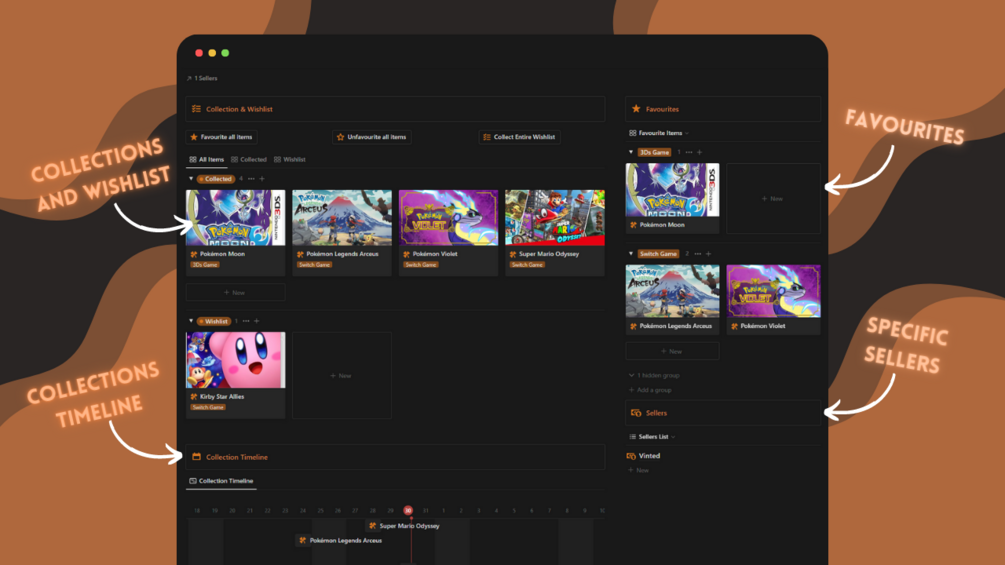
Task: Click the Collection & Wishlist list icon
Action: (x=196, y=109)
